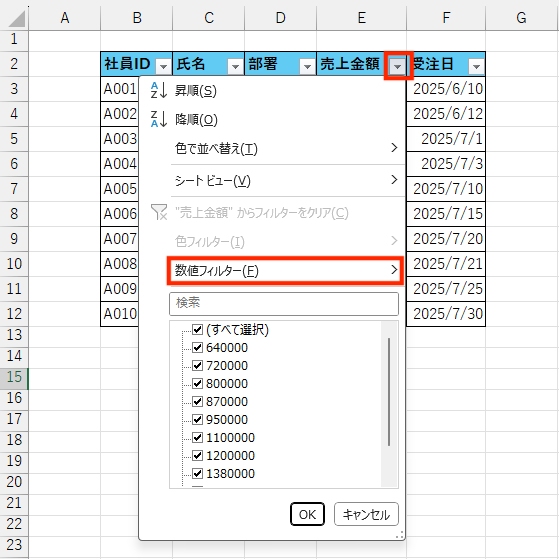Select column G header
The image size is (559, 559).
[522, 18]
